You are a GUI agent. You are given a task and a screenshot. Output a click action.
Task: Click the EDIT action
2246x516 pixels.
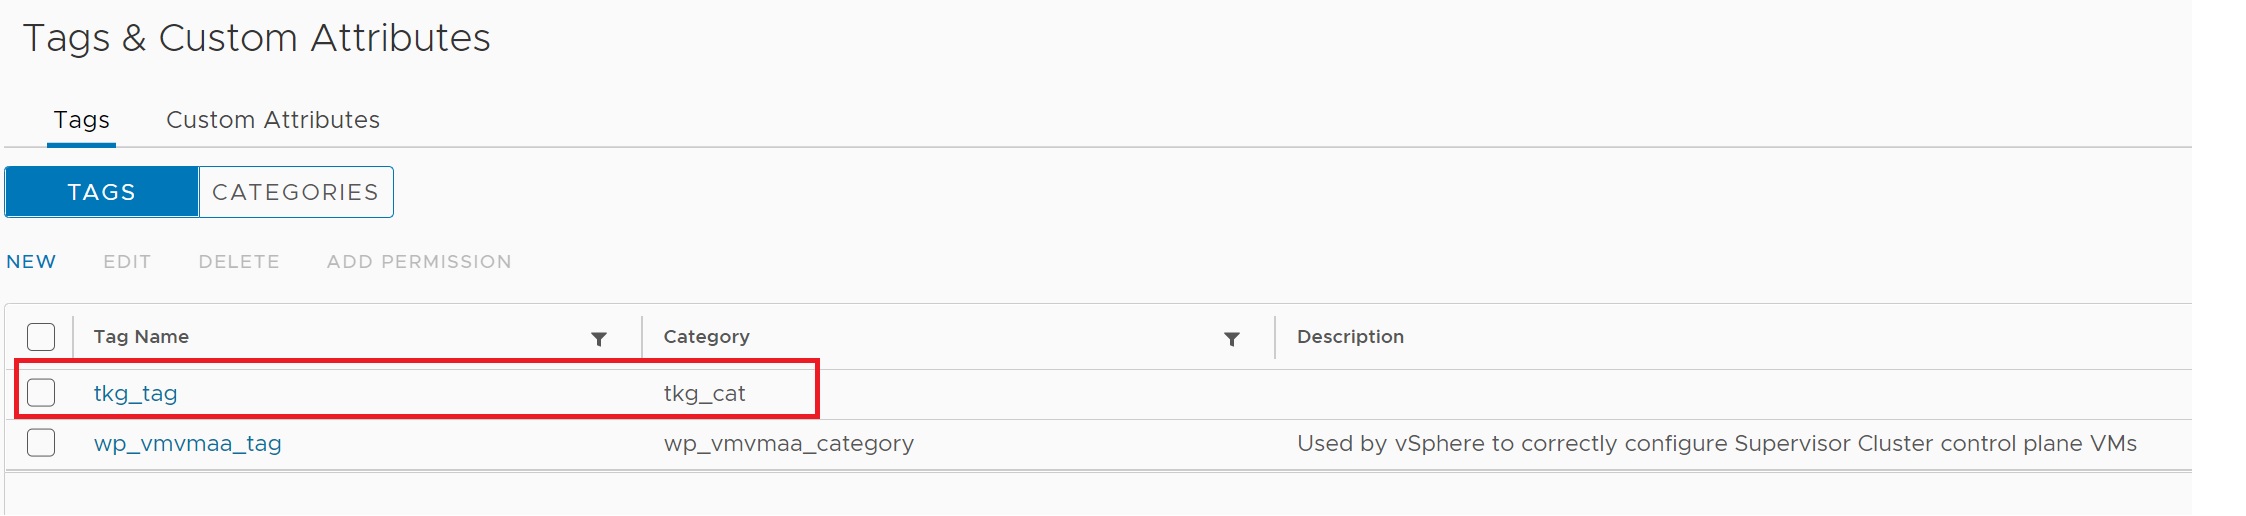pos(127,262)
